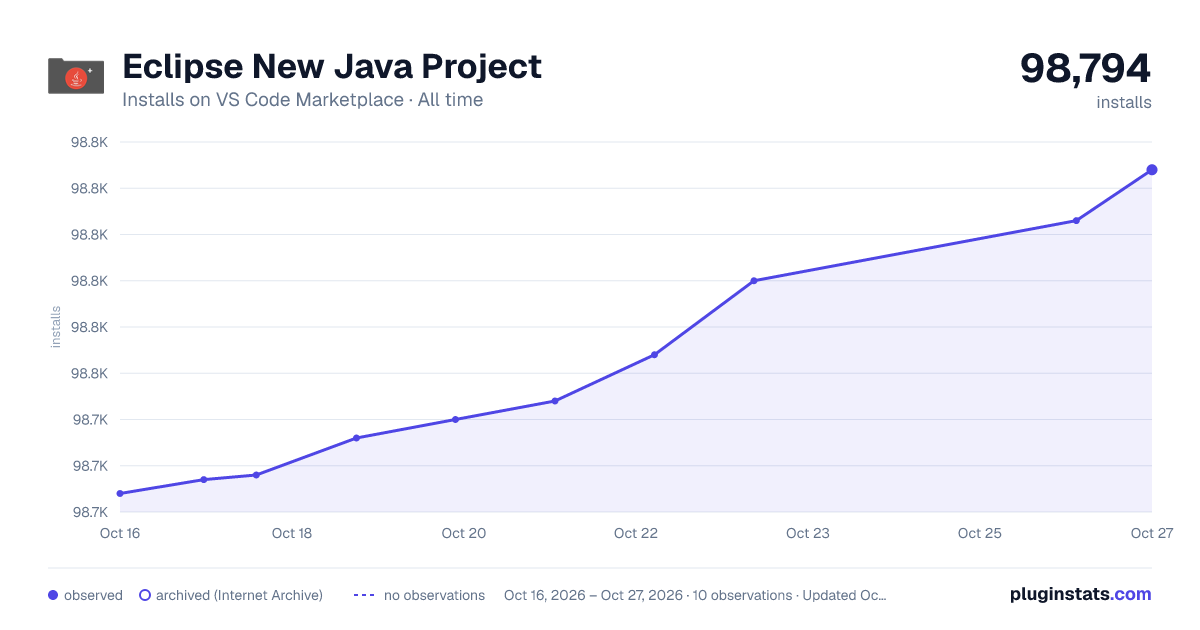Screen dimensions: 1200x630
Task: Click the Eclipse New Java Project folder icon
Action: pyautogui.click(x=76, y=76)
